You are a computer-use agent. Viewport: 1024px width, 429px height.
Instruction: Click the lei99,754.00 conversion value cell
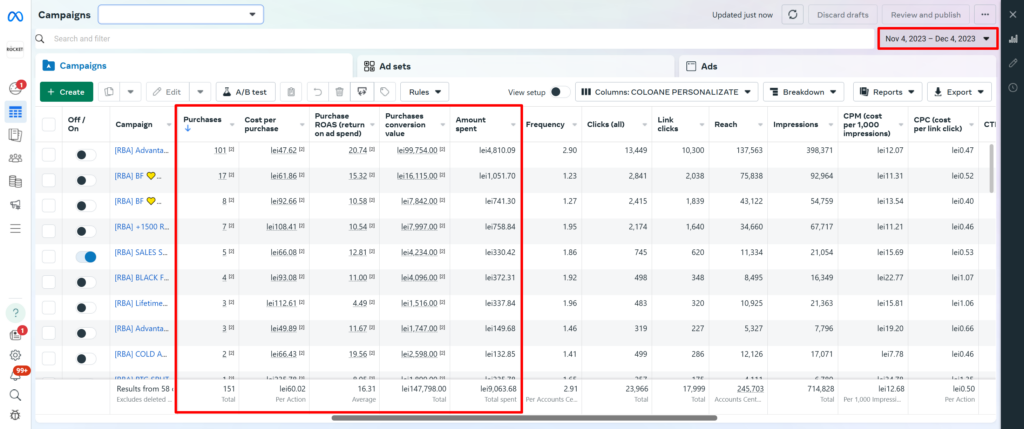(x=417, y=150)
